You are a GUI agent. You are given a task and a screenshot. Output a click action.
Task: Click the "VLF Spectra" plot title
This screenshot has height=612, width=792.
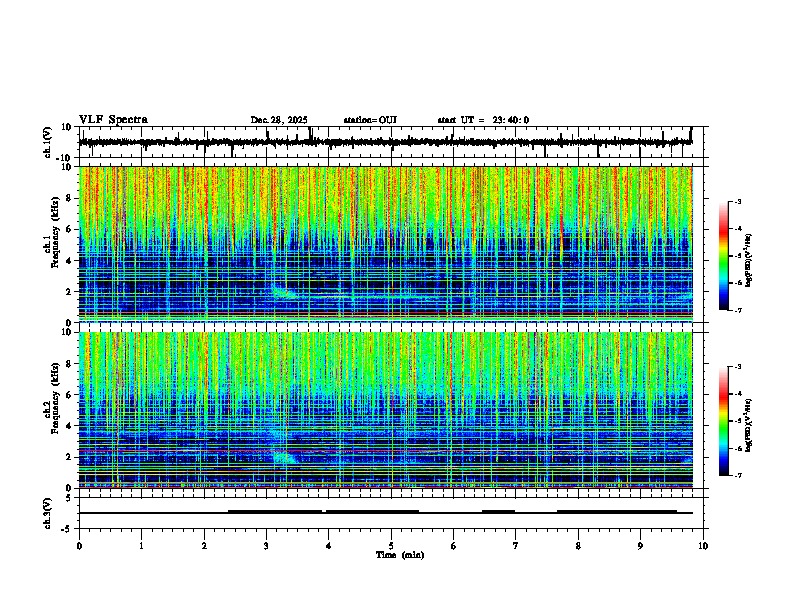click(113, 120)
